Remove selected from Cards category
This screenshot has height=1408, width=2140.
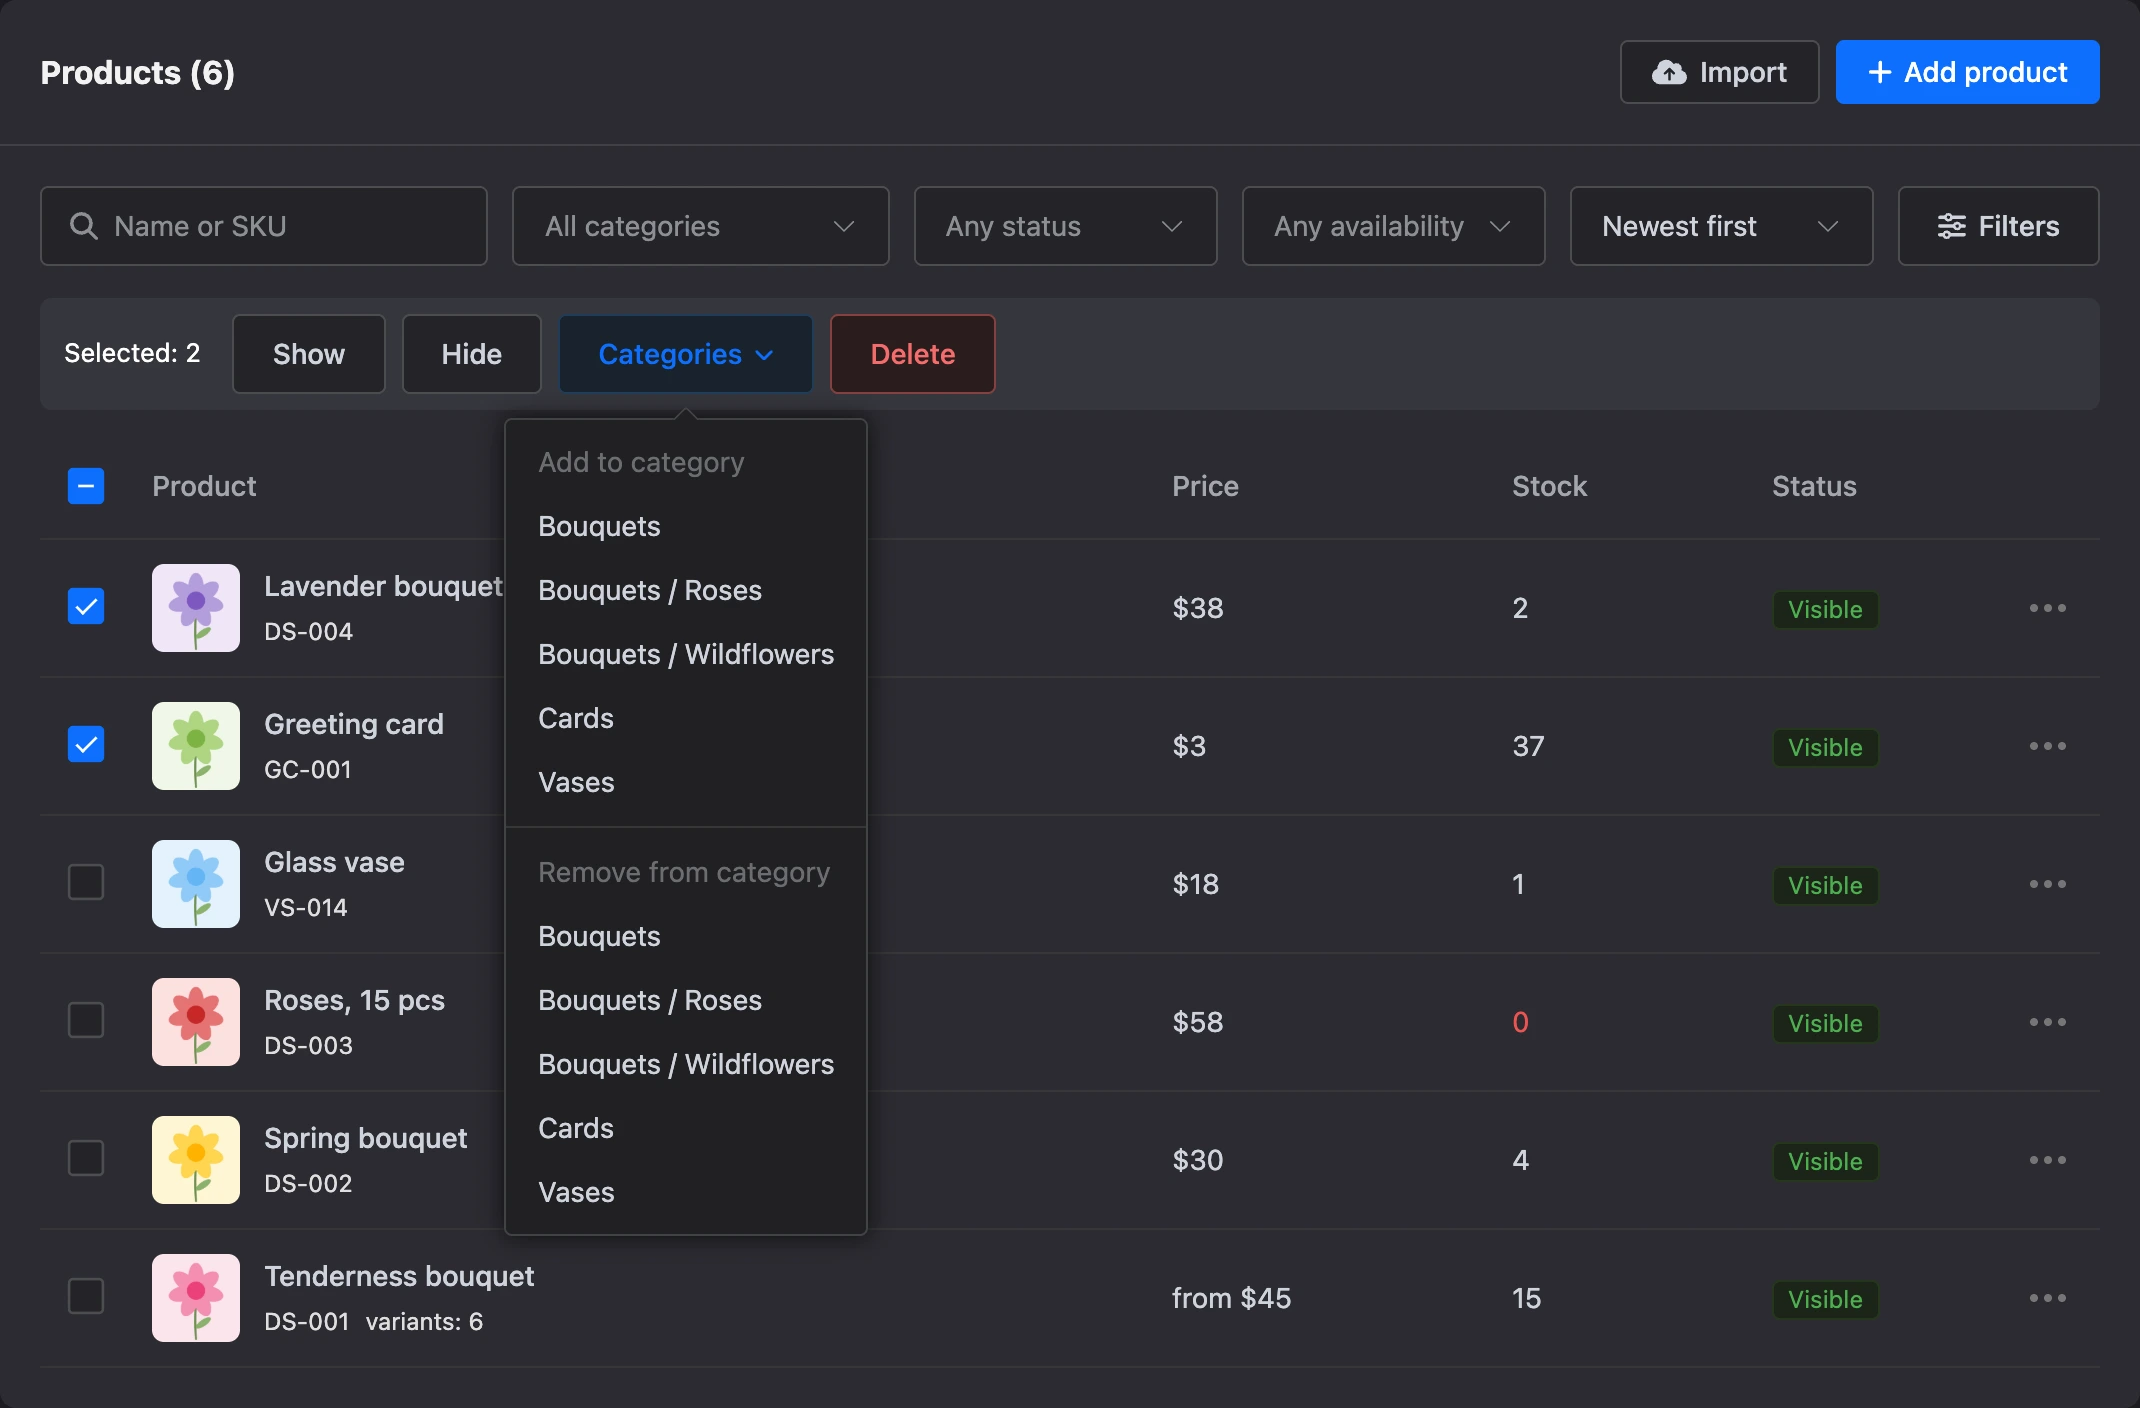[686, 1128]
